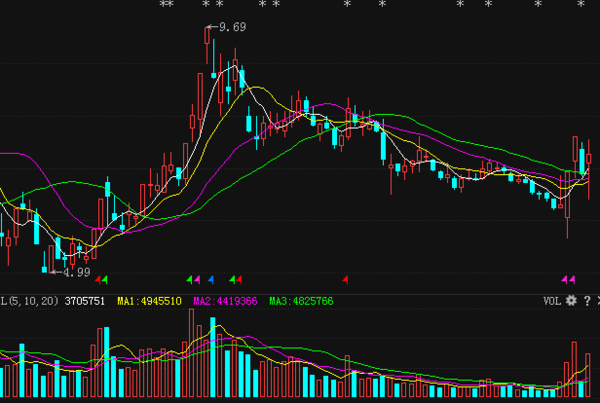Select the leftmost red flag near 4.99
This screenshot has width=600, height=403.
(x=98, y=280)
